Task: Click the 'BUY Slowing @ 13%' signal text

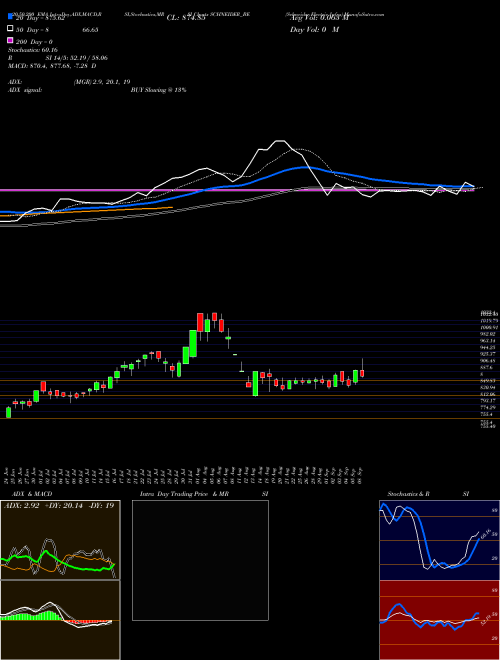Action: (158, 90)
